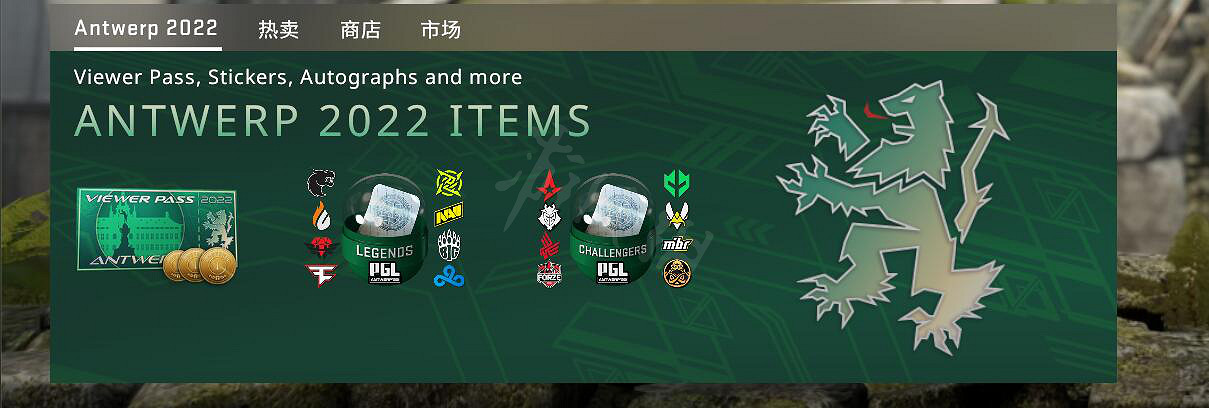Go to the 市场 market tab

441,29
